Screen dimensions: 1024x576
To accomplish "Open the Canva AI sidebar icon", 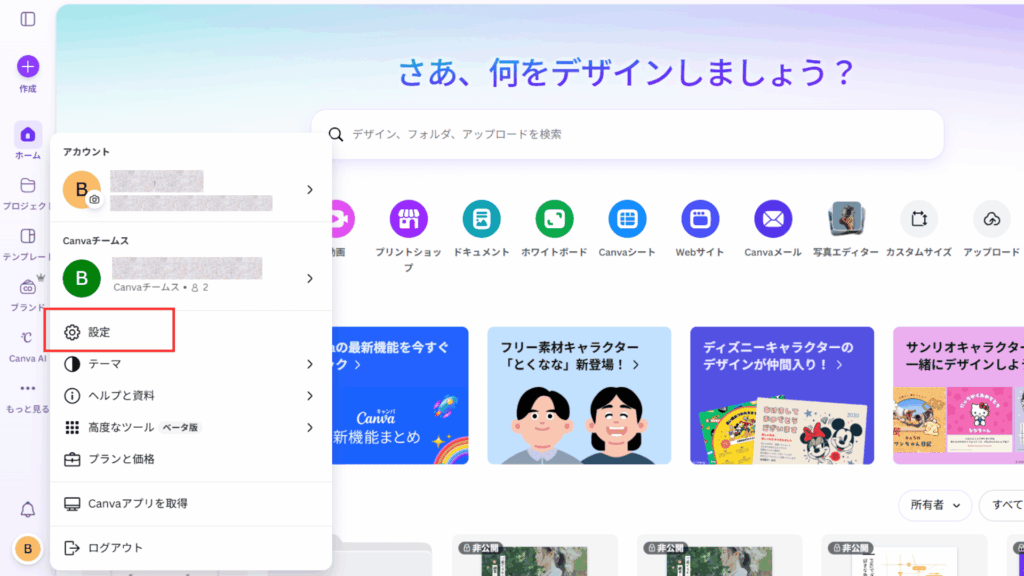I will pyautogui.click(x=28, y=338).
